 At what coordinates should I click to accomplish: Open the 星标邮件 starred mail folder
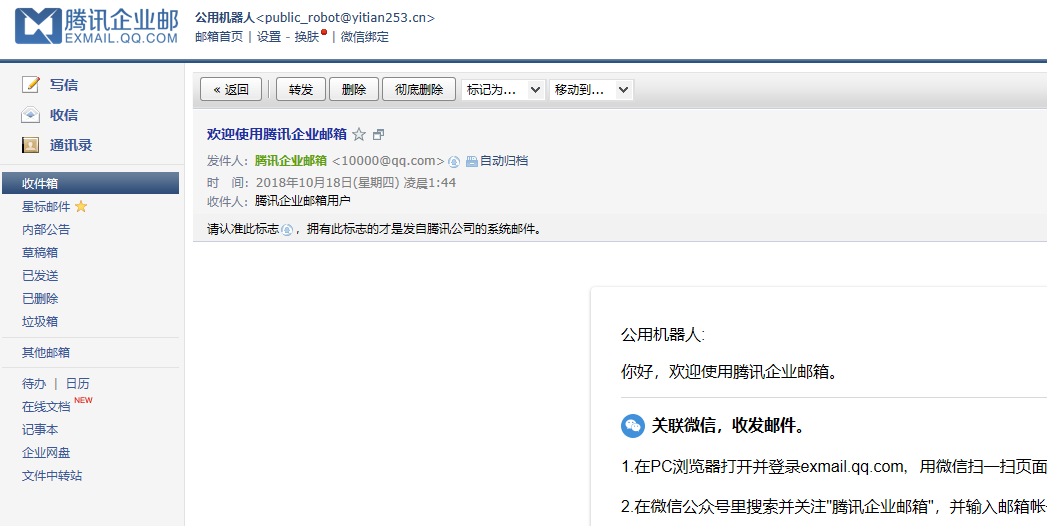46,207
